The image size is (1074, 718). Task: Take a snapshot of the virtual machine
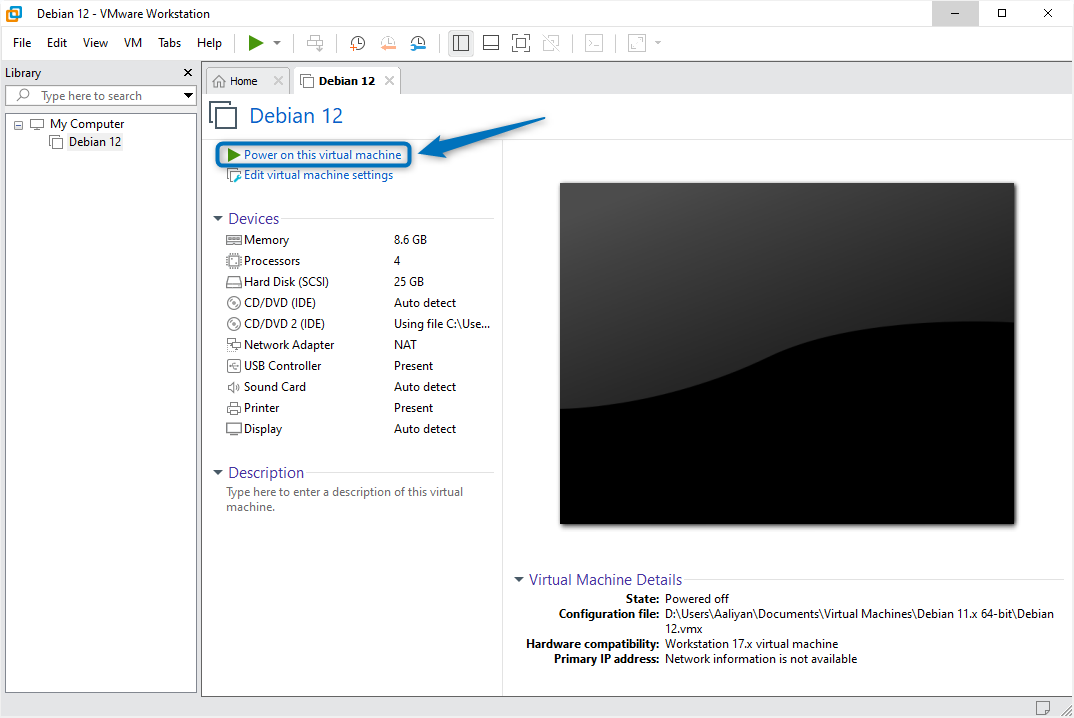click(357, 42)
